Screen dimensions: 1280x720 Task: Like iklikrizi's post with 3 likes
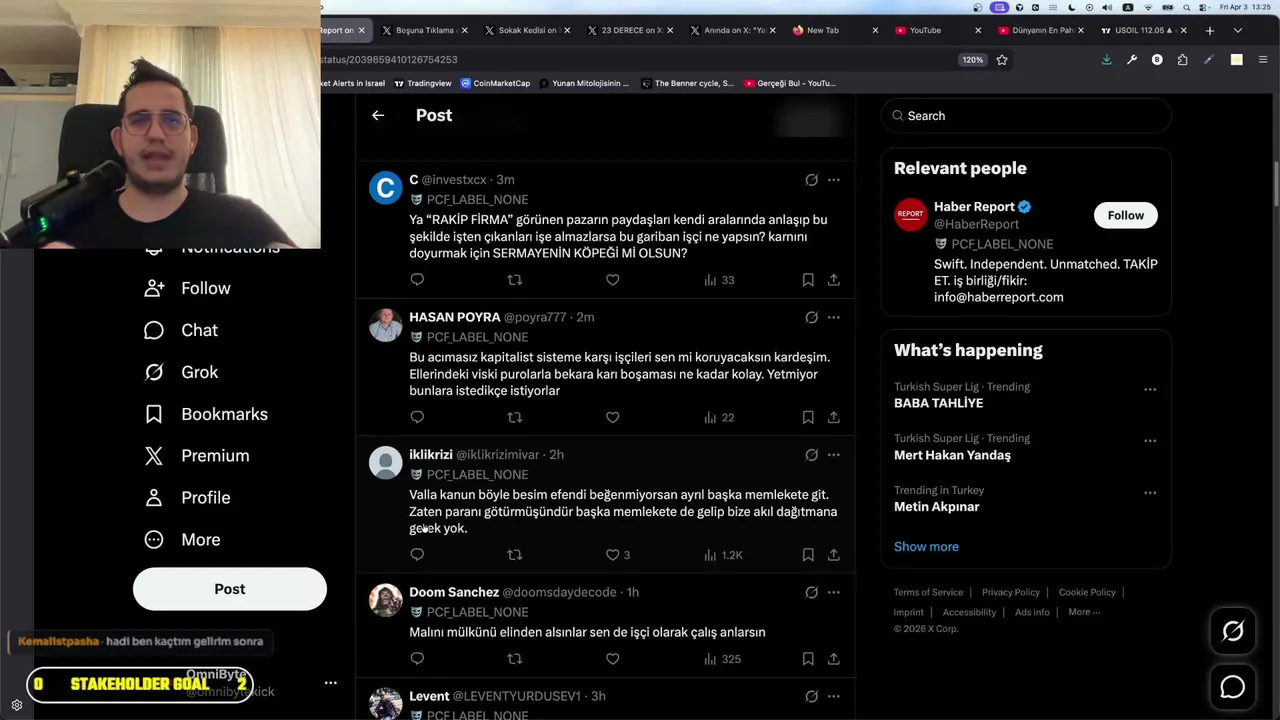tap(618, 555)
